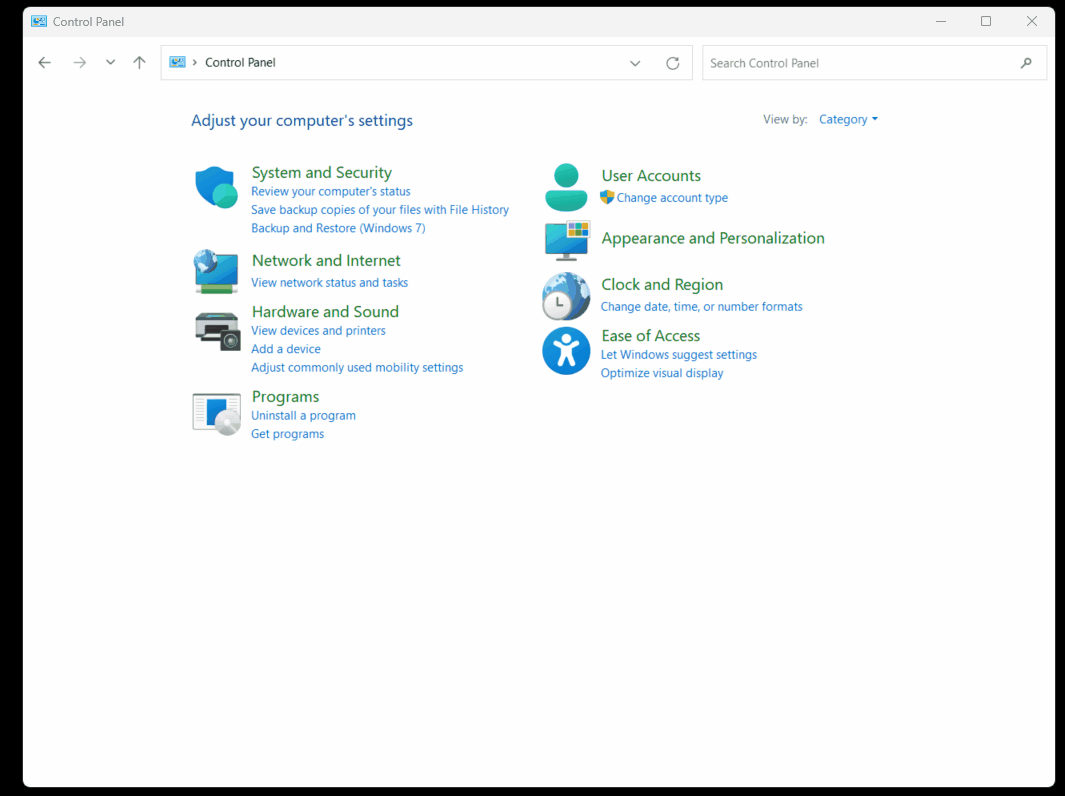Open the recent locations dropdown arrow
The height and width of the screenshot is (796, 1065).
click(110, 62)
